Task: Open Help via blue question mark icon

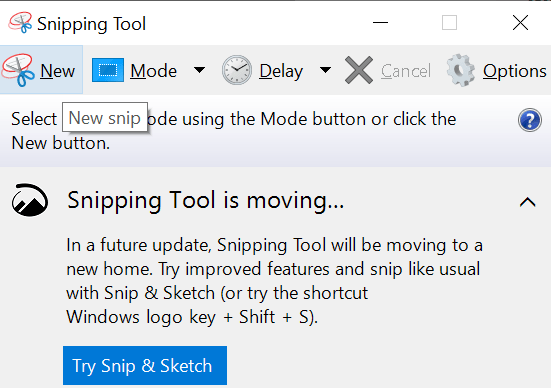Action: pyautogui.click(x=530, y=120)
